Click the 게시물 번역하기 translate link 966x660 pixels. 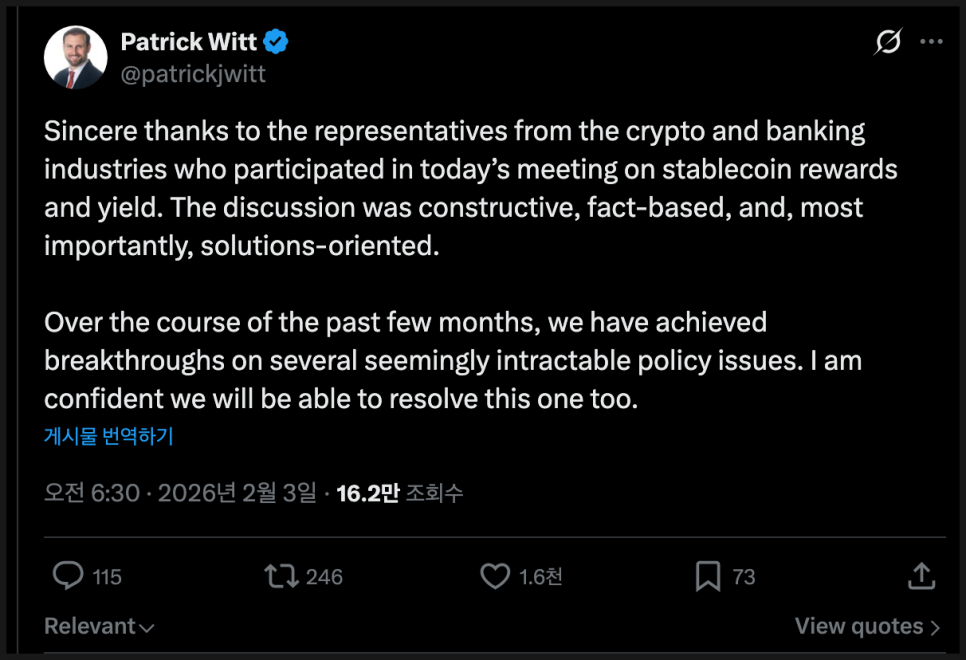click(x=109, y=436)
